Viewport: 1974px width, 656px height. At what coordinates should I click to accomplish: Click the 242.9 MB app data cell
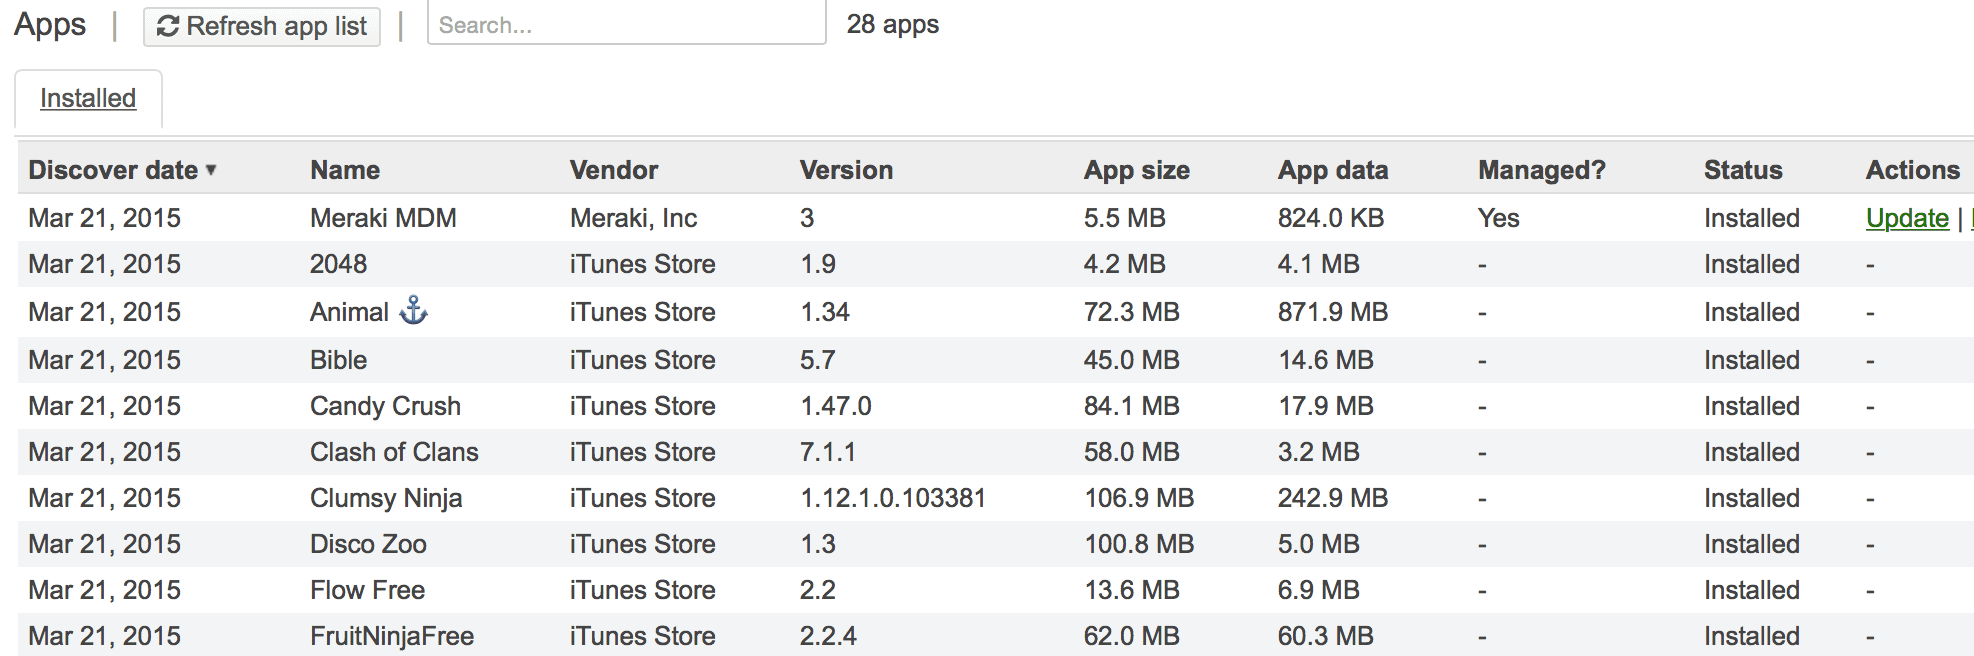pos(1332,498)
